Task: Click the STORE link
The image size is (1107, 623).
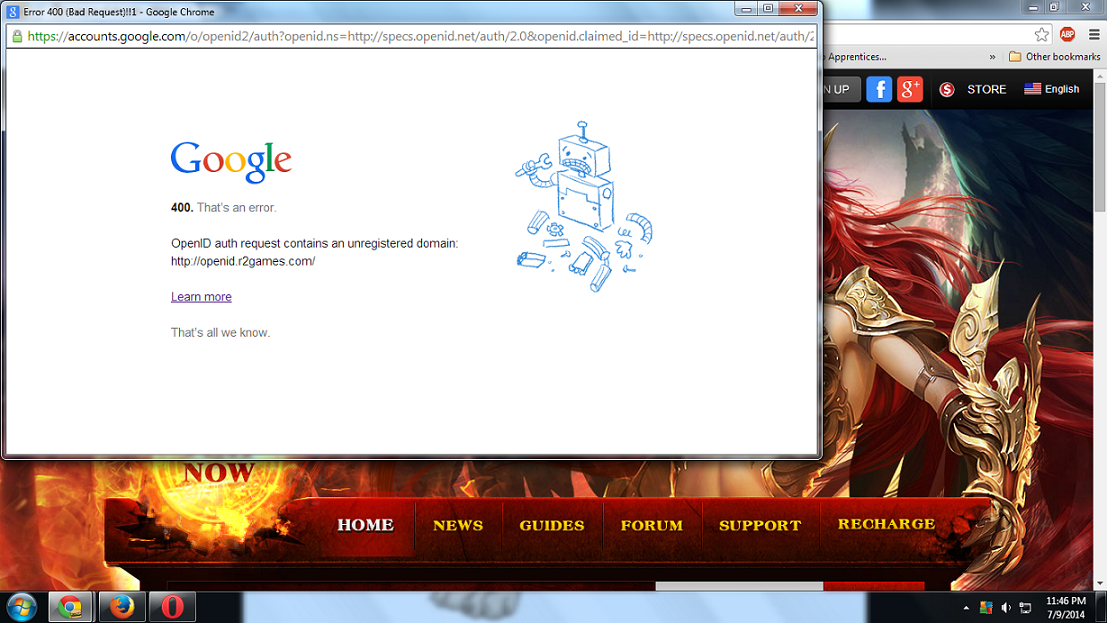Action: [x=986, y=89]
